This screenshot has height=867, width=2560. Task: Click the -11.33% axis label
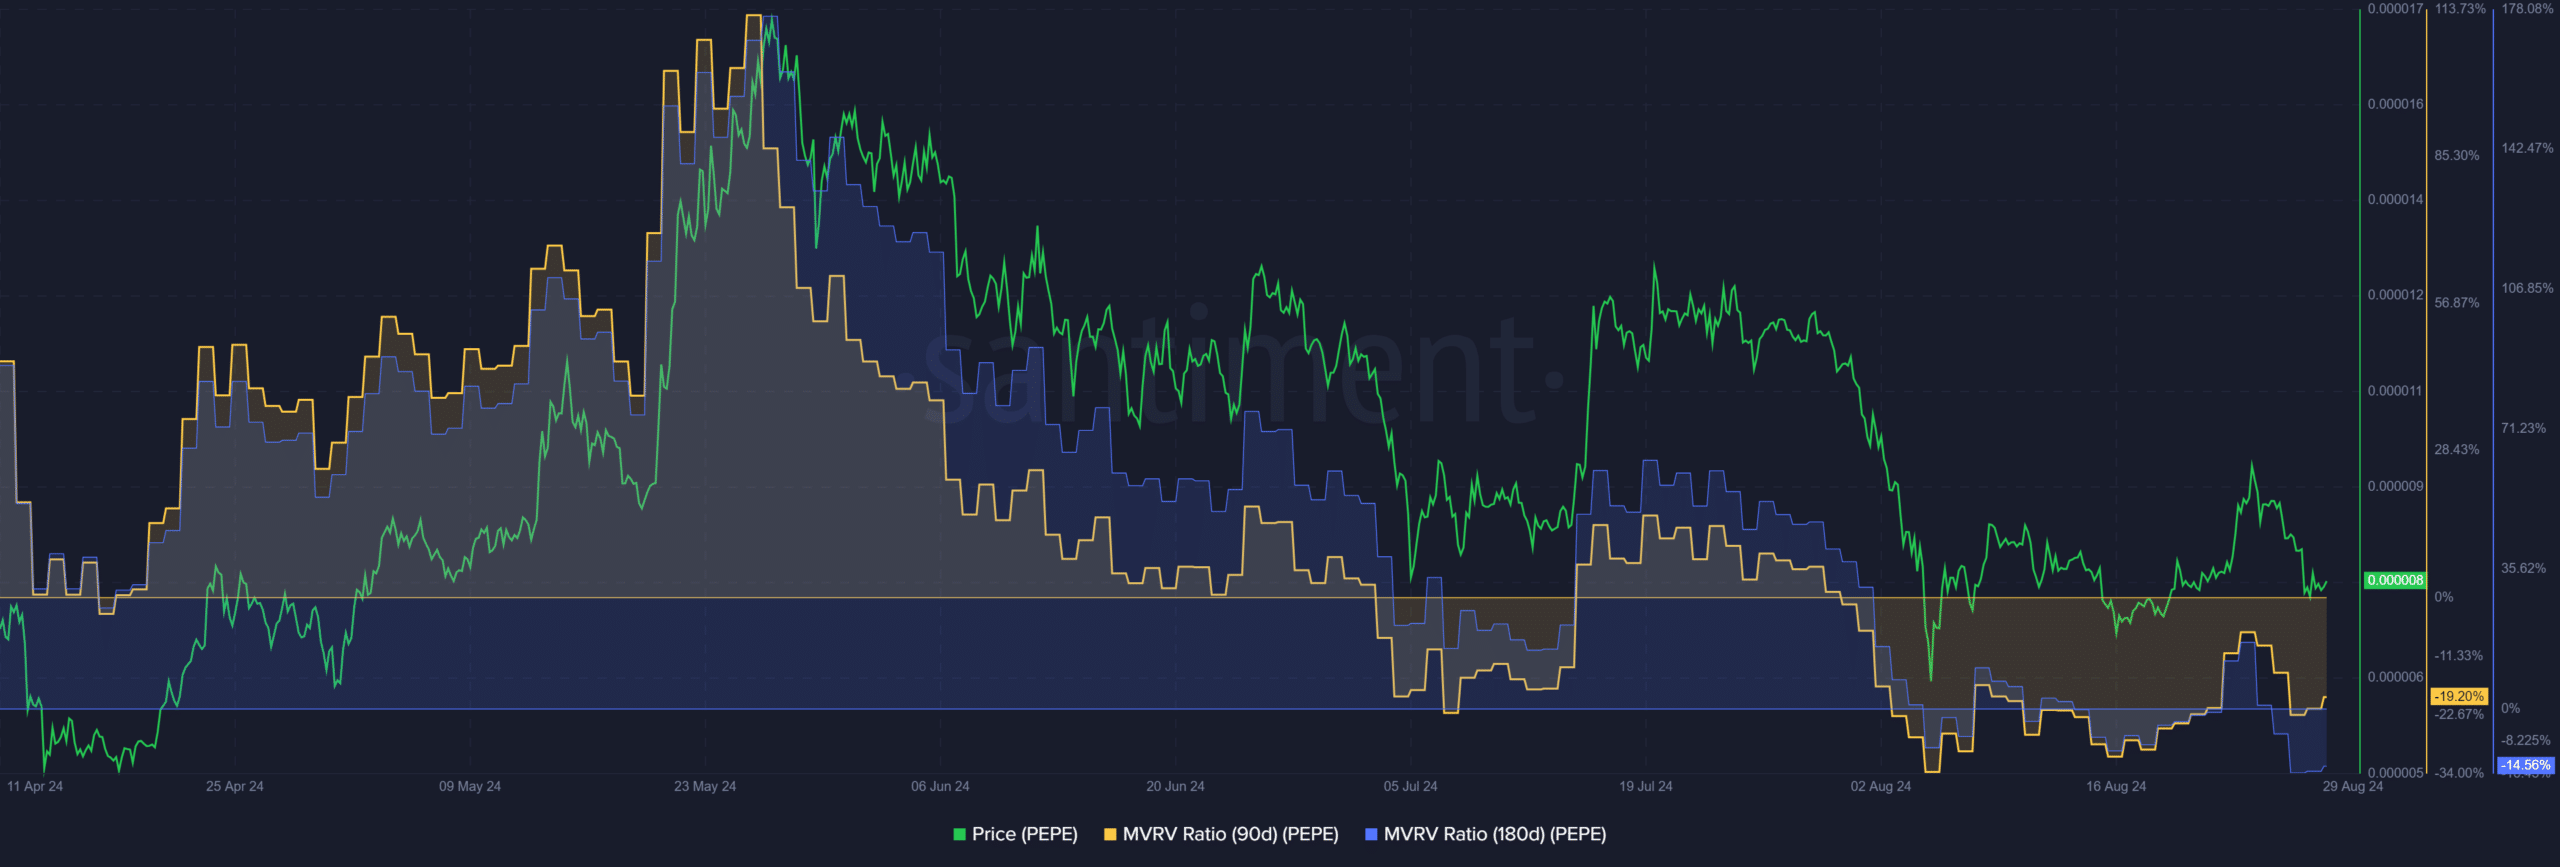tap(2459, 656)
